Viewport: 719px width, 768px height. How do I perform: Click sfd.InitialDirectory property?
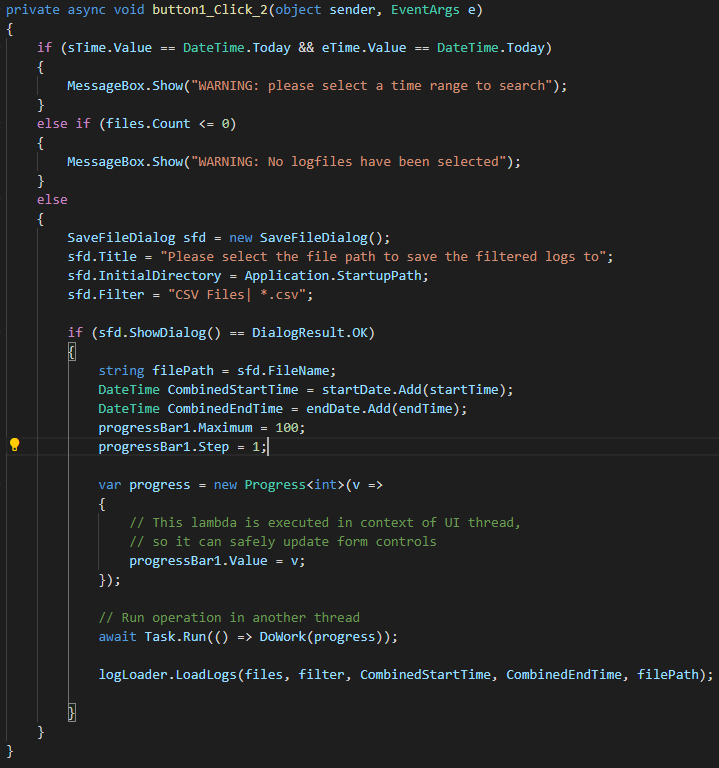point(144,275)
